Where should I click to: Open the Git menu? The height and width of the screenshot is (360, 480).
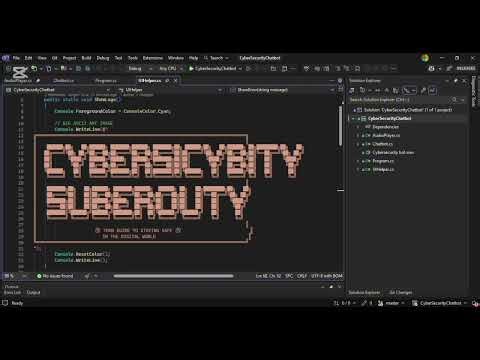pos(55,58)
